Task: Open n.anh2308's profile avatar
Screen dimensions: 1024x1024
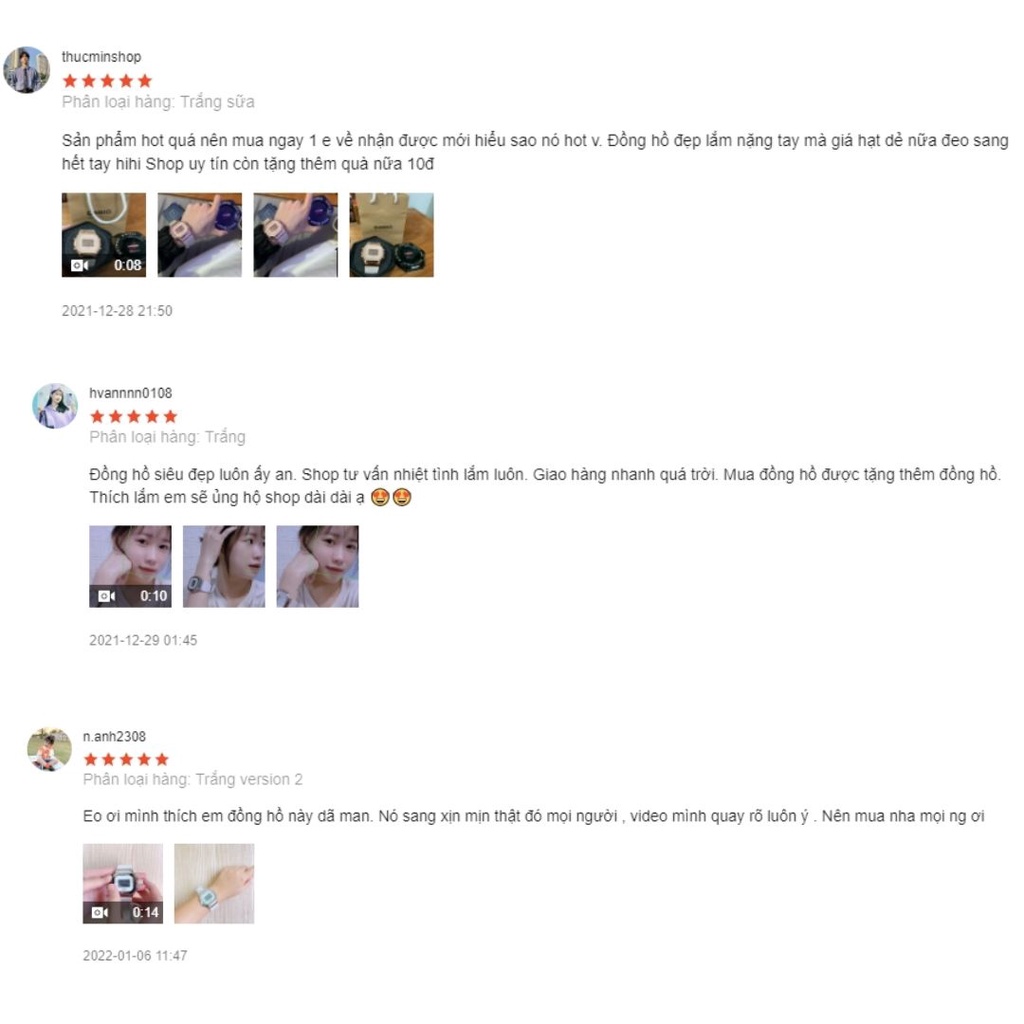Action: tap(50, 749)
